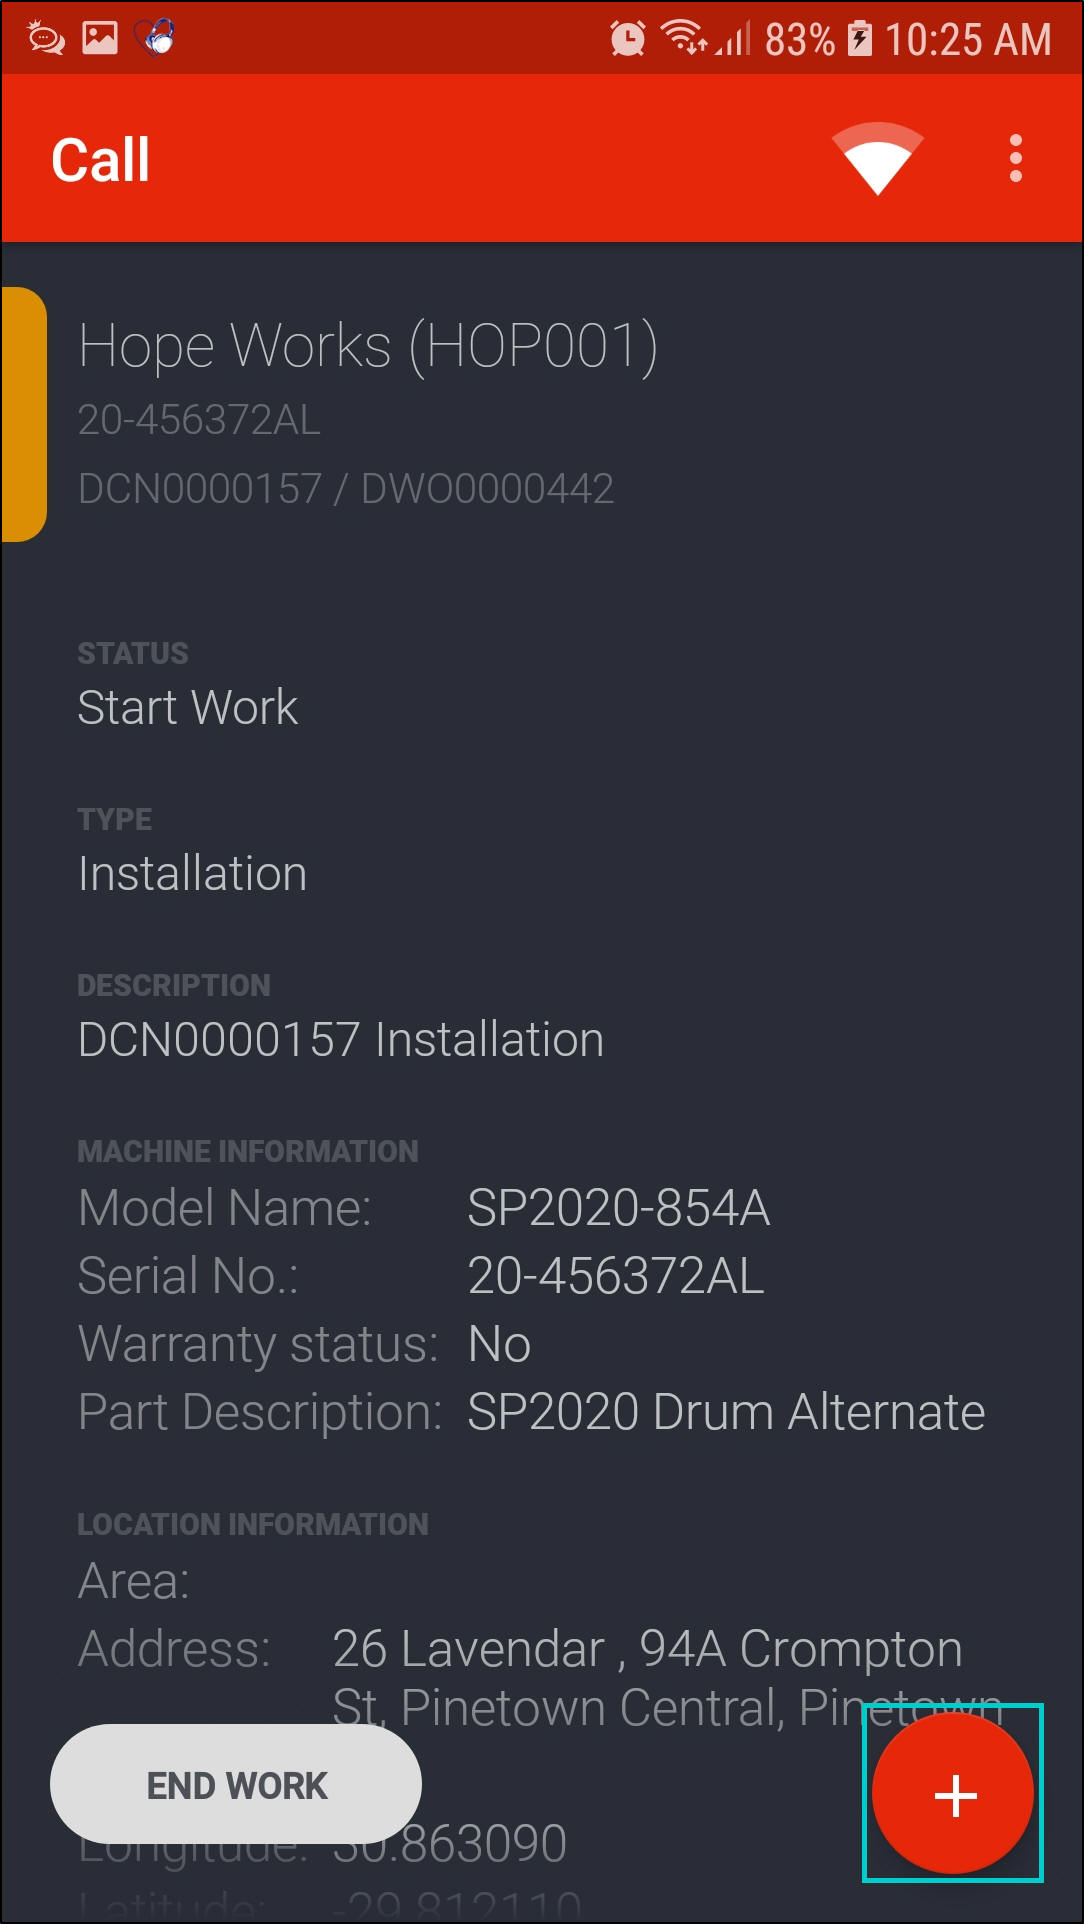Tap the white connectivity icon in app bar
The height and width of the screenshot is (1924, 1084).
click(877, 159)
